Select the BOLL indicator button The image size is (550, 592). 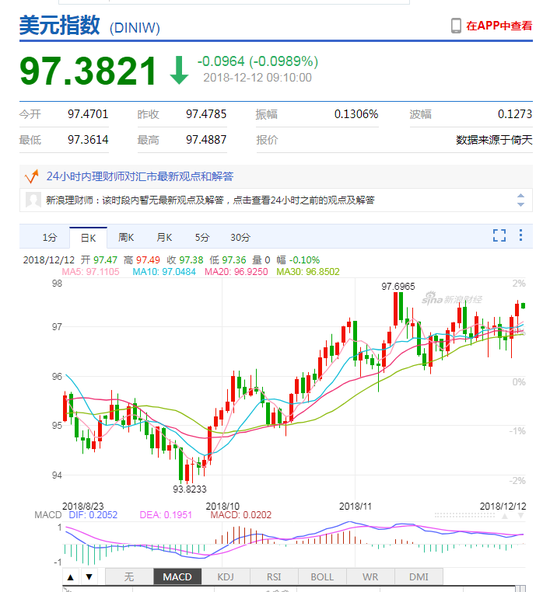pos(322,577)
